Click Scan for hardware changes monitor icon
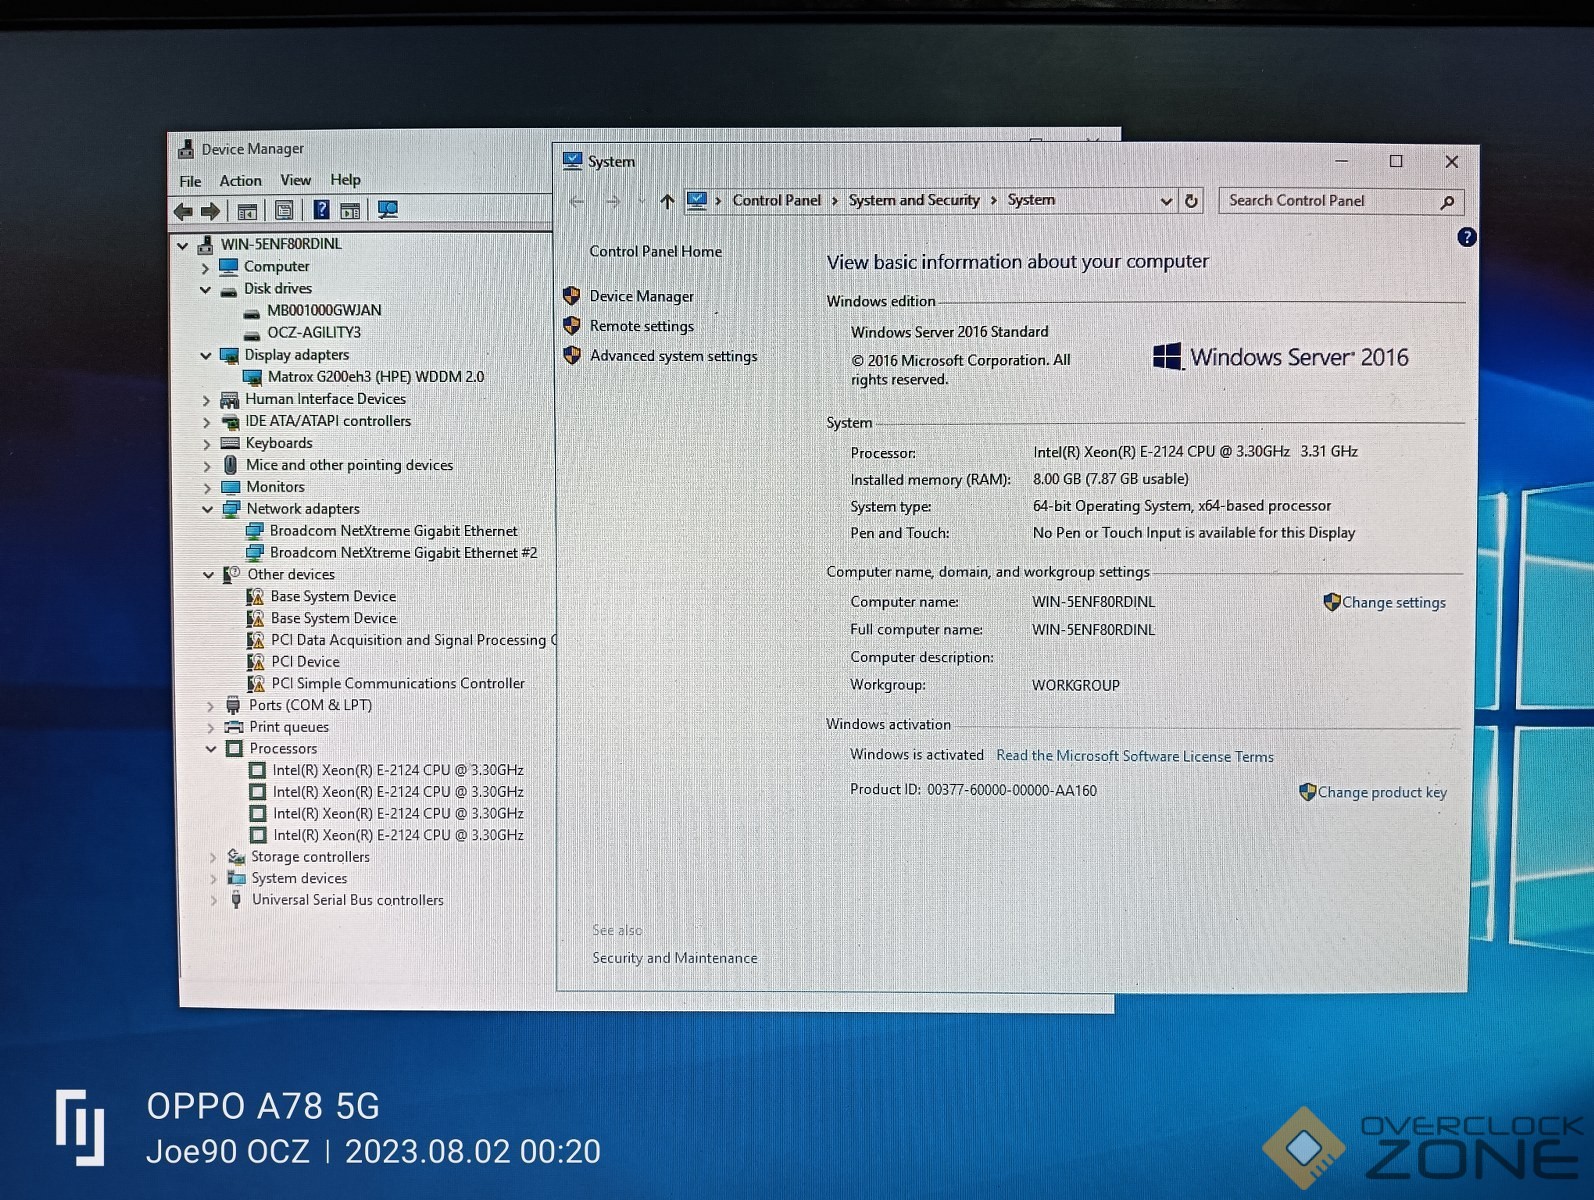The height and width of the screenshot is (1200, 1594). pos(388,209)
